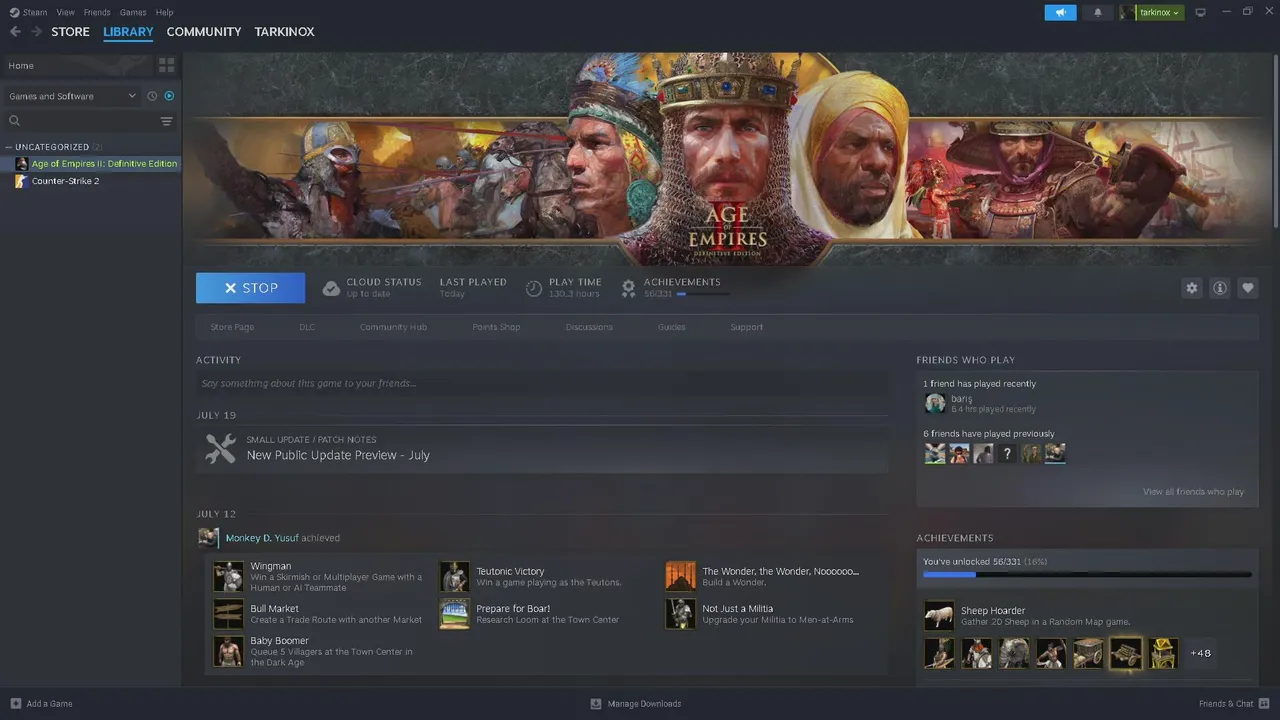The height and width of the screenshot is (720, 1280).
Task: Click the cloud status icon
Action: [331, 288]
